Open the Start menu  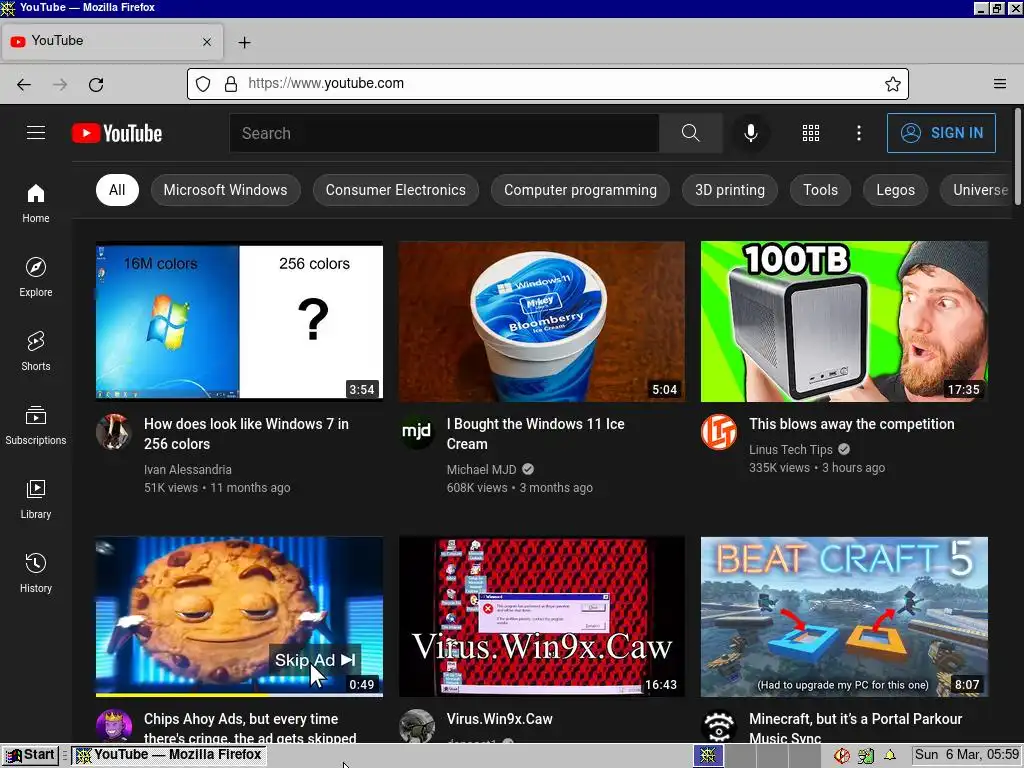click(30, 755)
